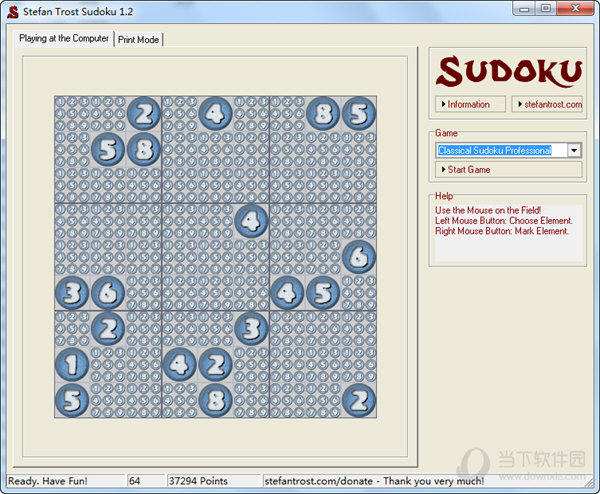Select the big 5 tile in the second row
The height and width of the screenshot is (494, 600).
point(108,150)
